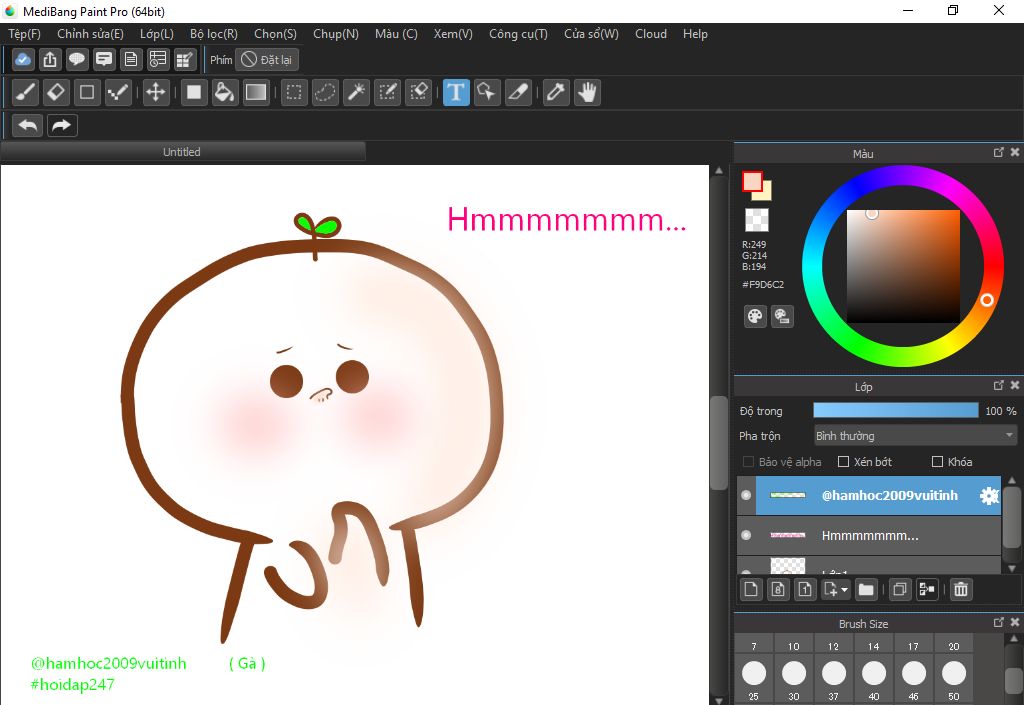Open the Lớp(L) menu
The image size is (1024, 705).
157,34
